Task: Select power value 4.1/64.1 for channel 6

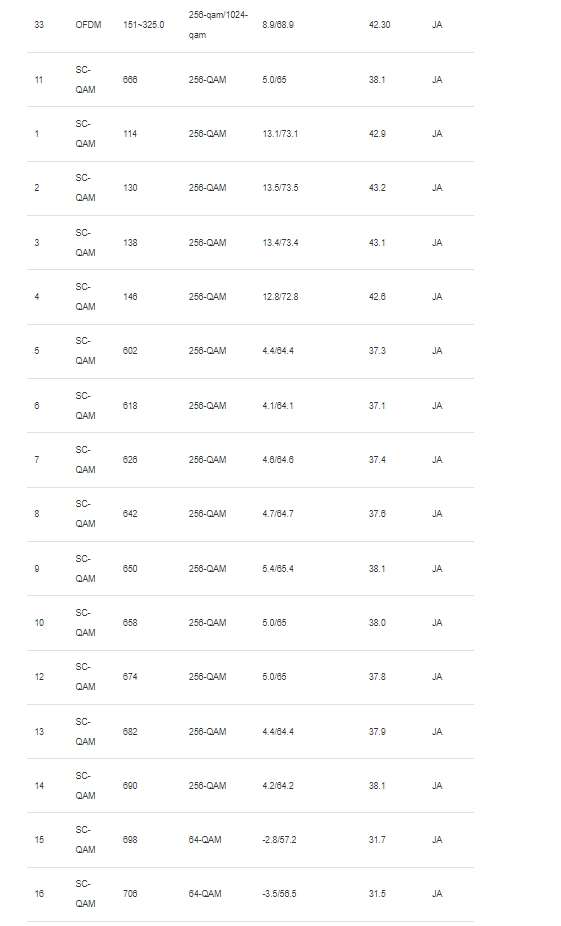Action: point(278,406)
